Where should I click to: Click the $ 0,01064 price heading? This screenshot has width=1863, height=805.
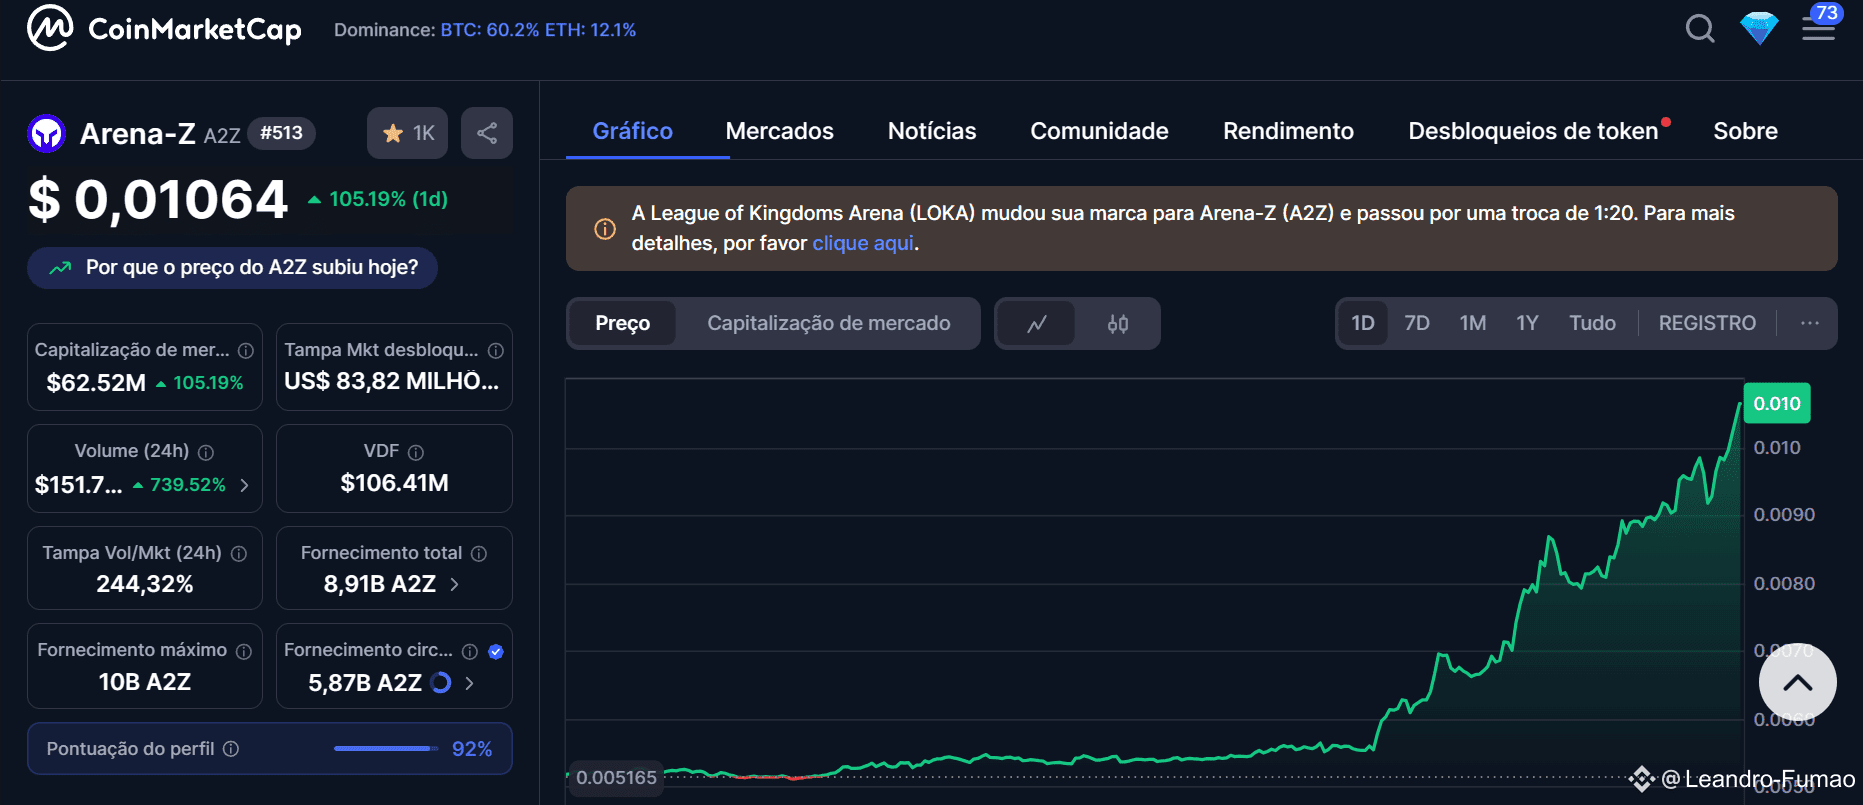click(158, 199)
